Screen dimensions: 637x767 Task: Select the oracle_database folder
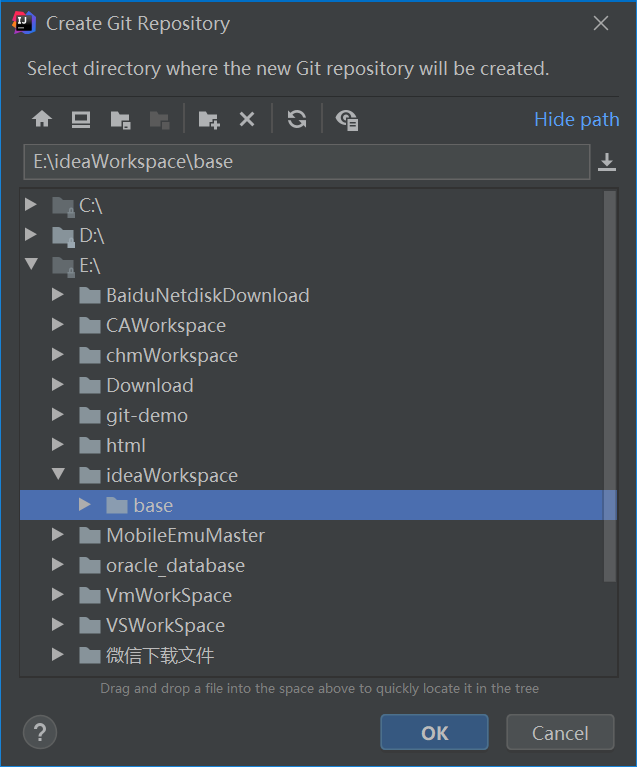coord(175,565)
